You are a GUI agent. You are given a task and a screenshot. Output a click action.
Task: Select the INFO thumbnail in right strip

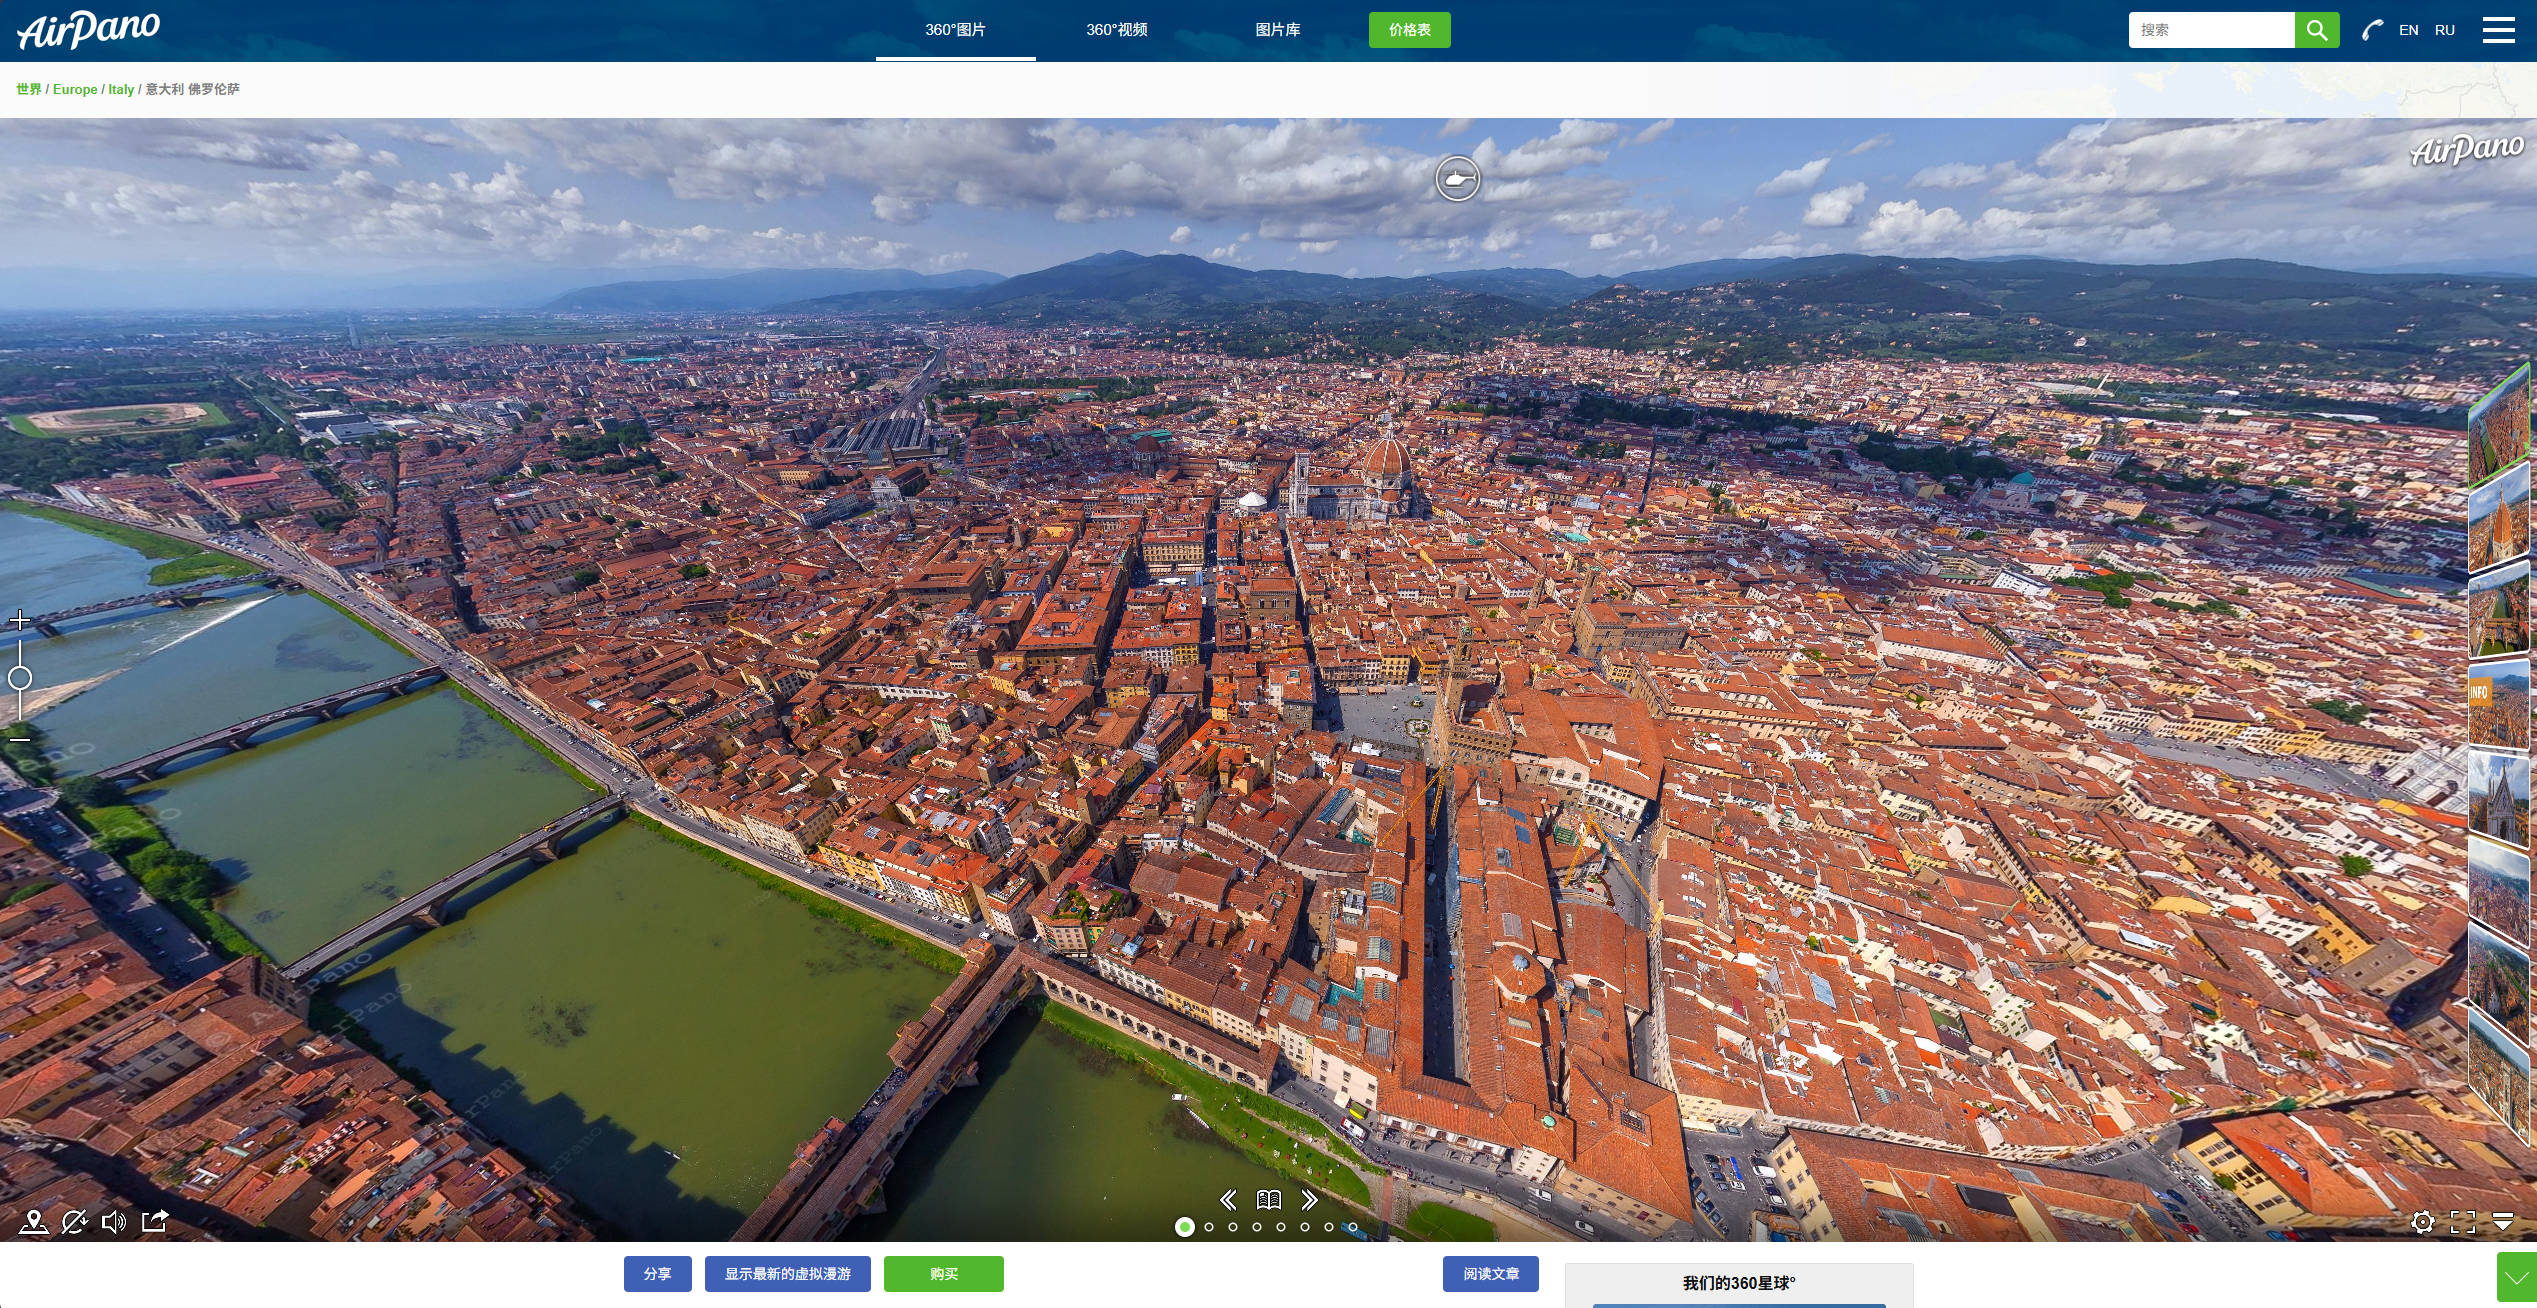pos(2498,706)
